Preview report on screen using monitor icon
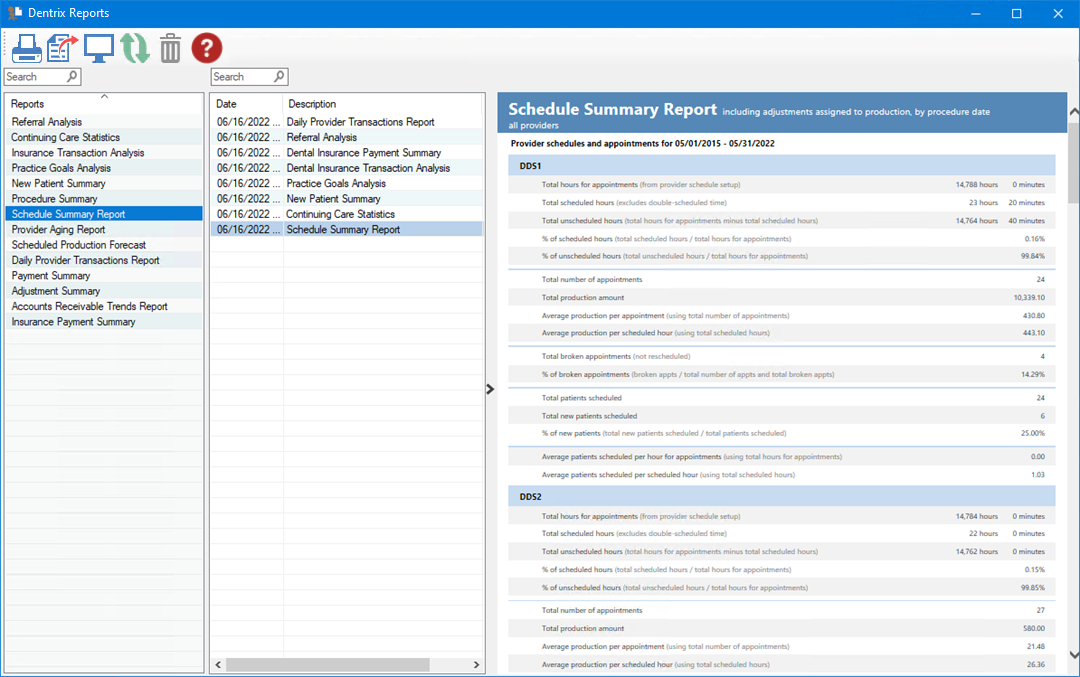Viewport: 1080px width, 677px height. click(98, 47)
